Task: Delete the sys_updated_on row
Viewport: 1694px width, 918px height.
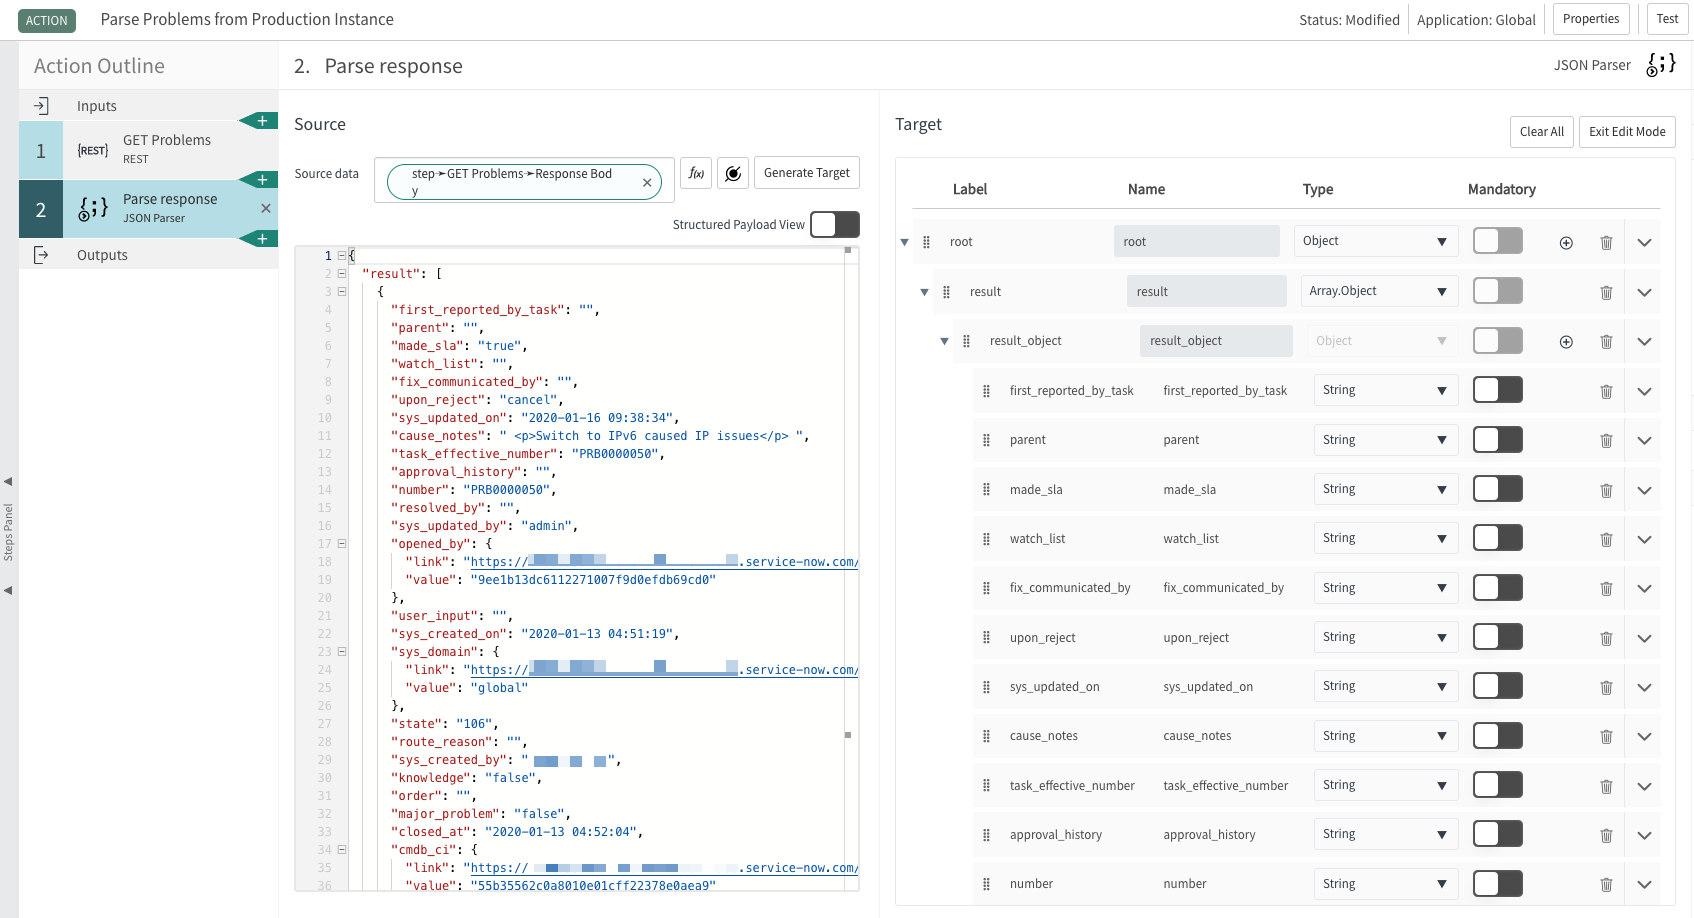Action: [x=1606, y=688]
